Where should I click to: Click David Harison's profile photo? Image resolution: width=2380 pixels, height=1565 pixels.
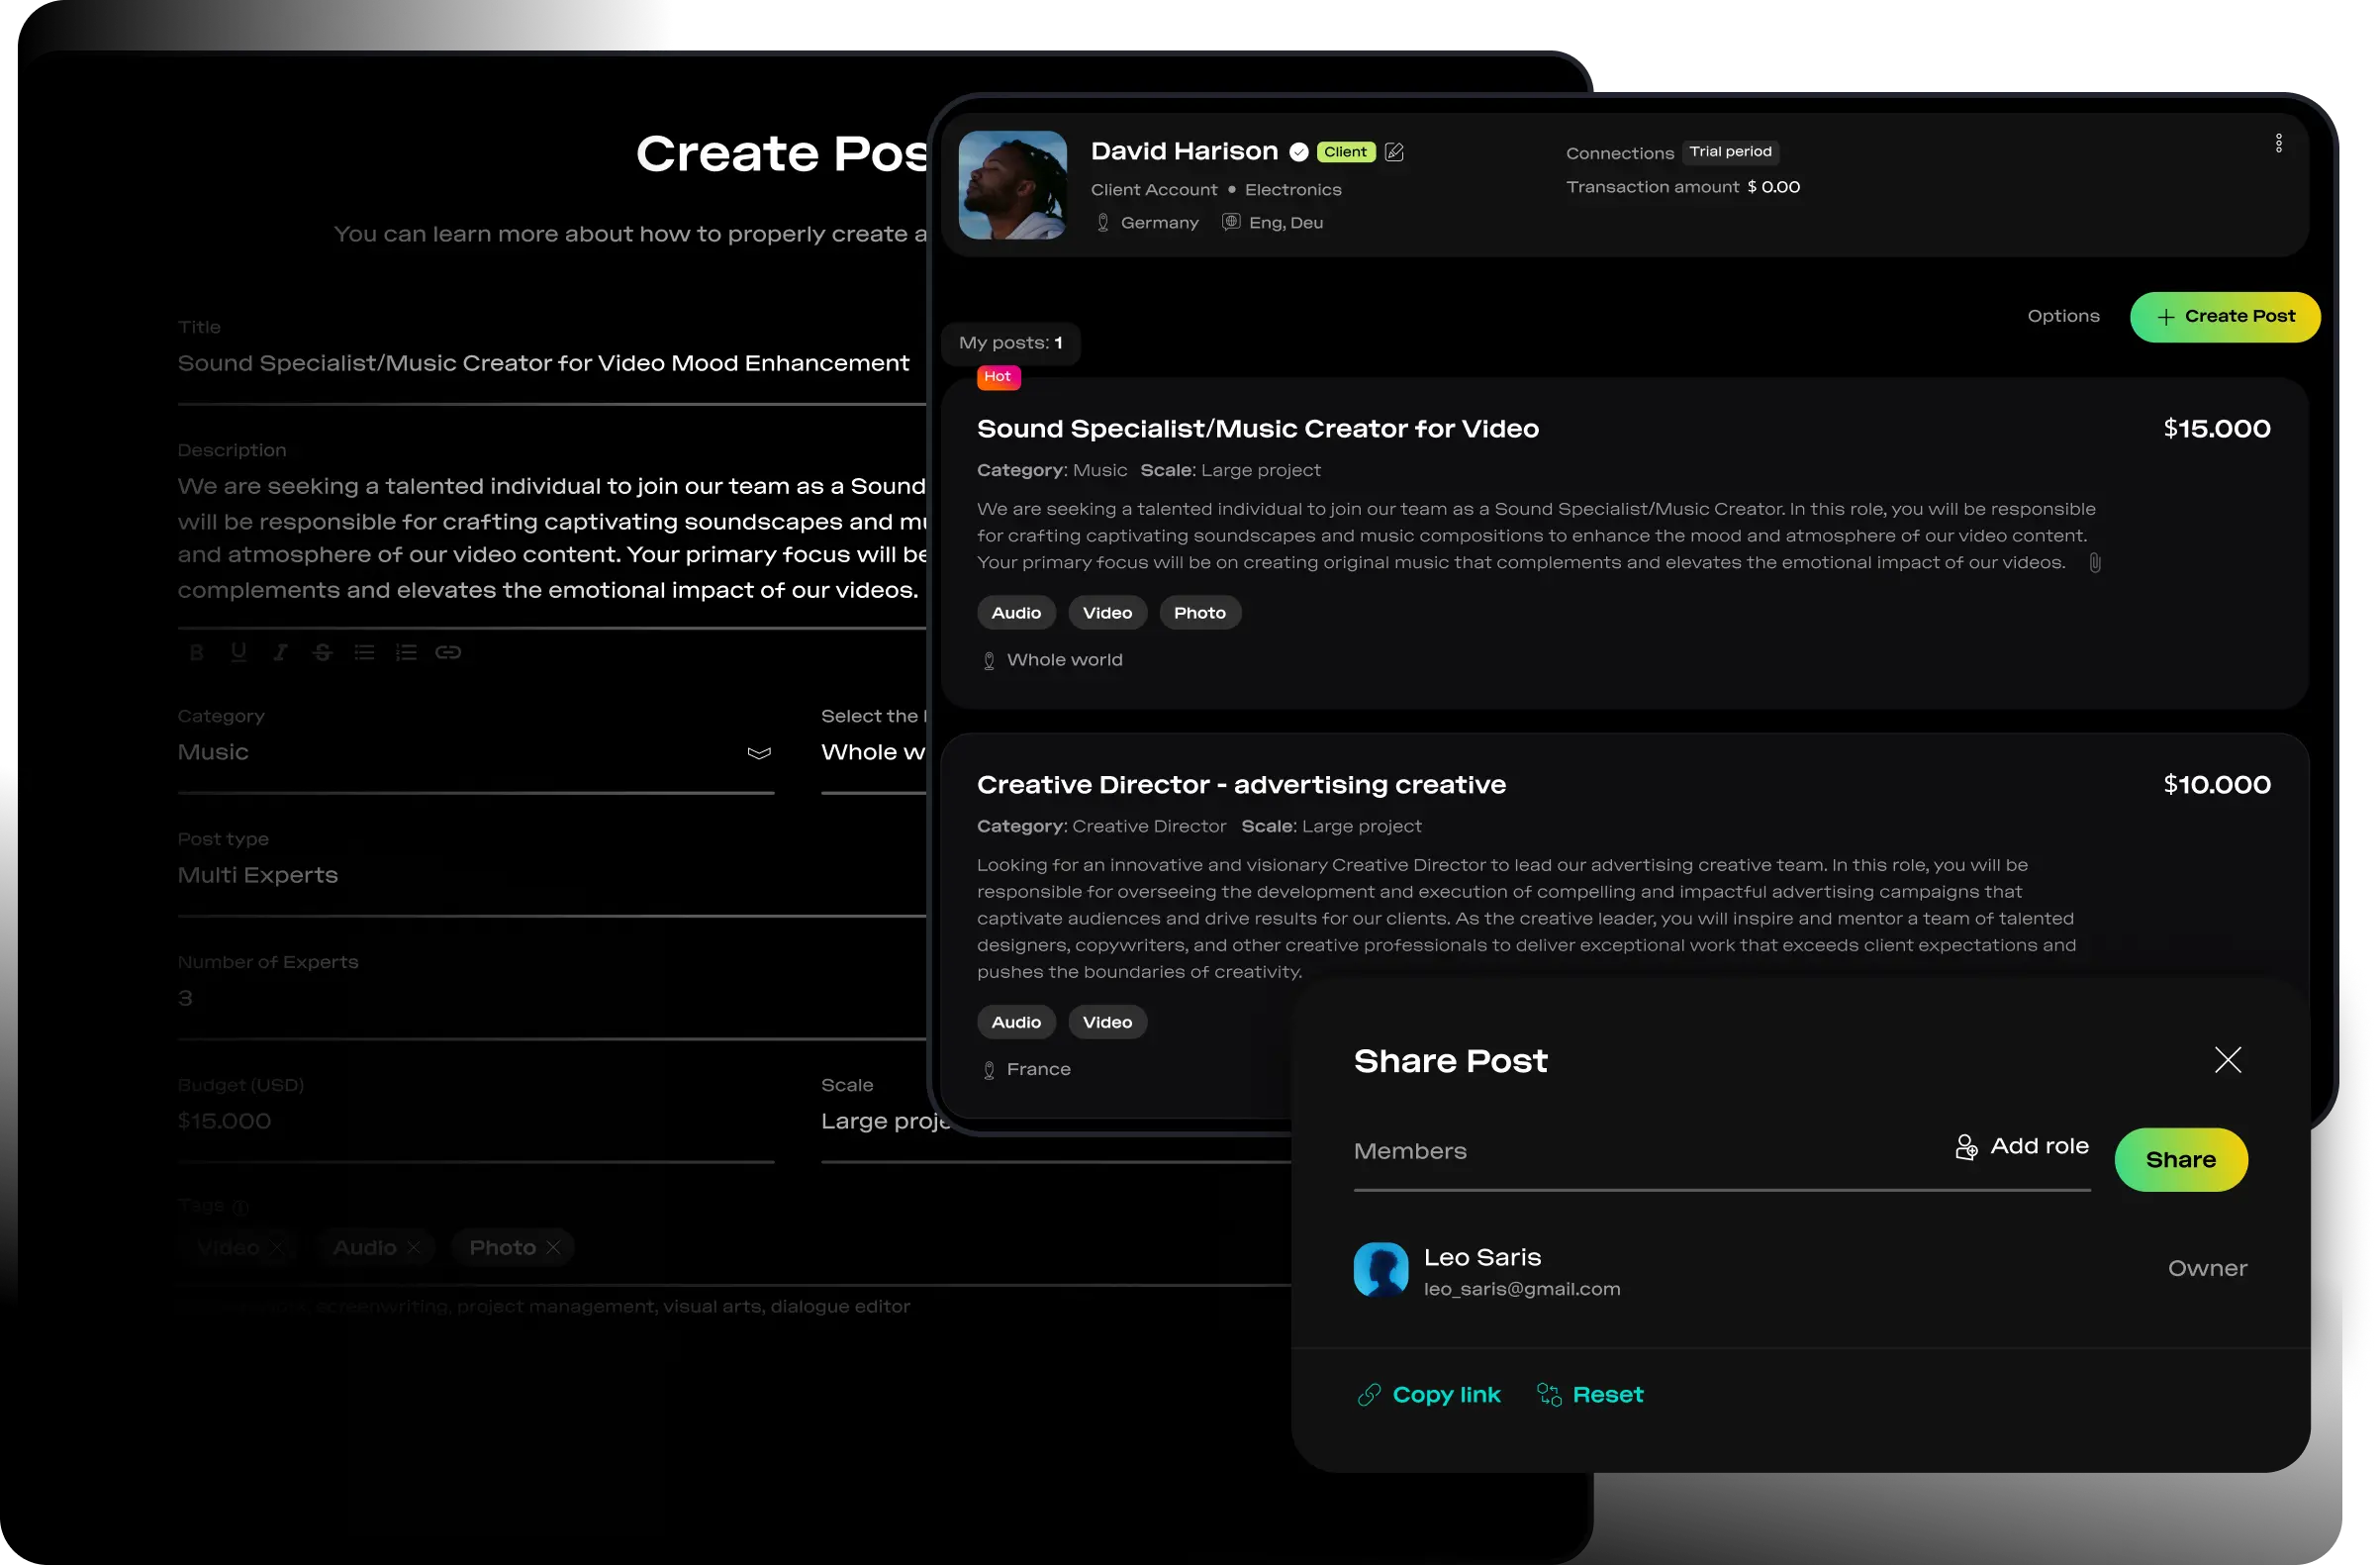pos(1012,185)
